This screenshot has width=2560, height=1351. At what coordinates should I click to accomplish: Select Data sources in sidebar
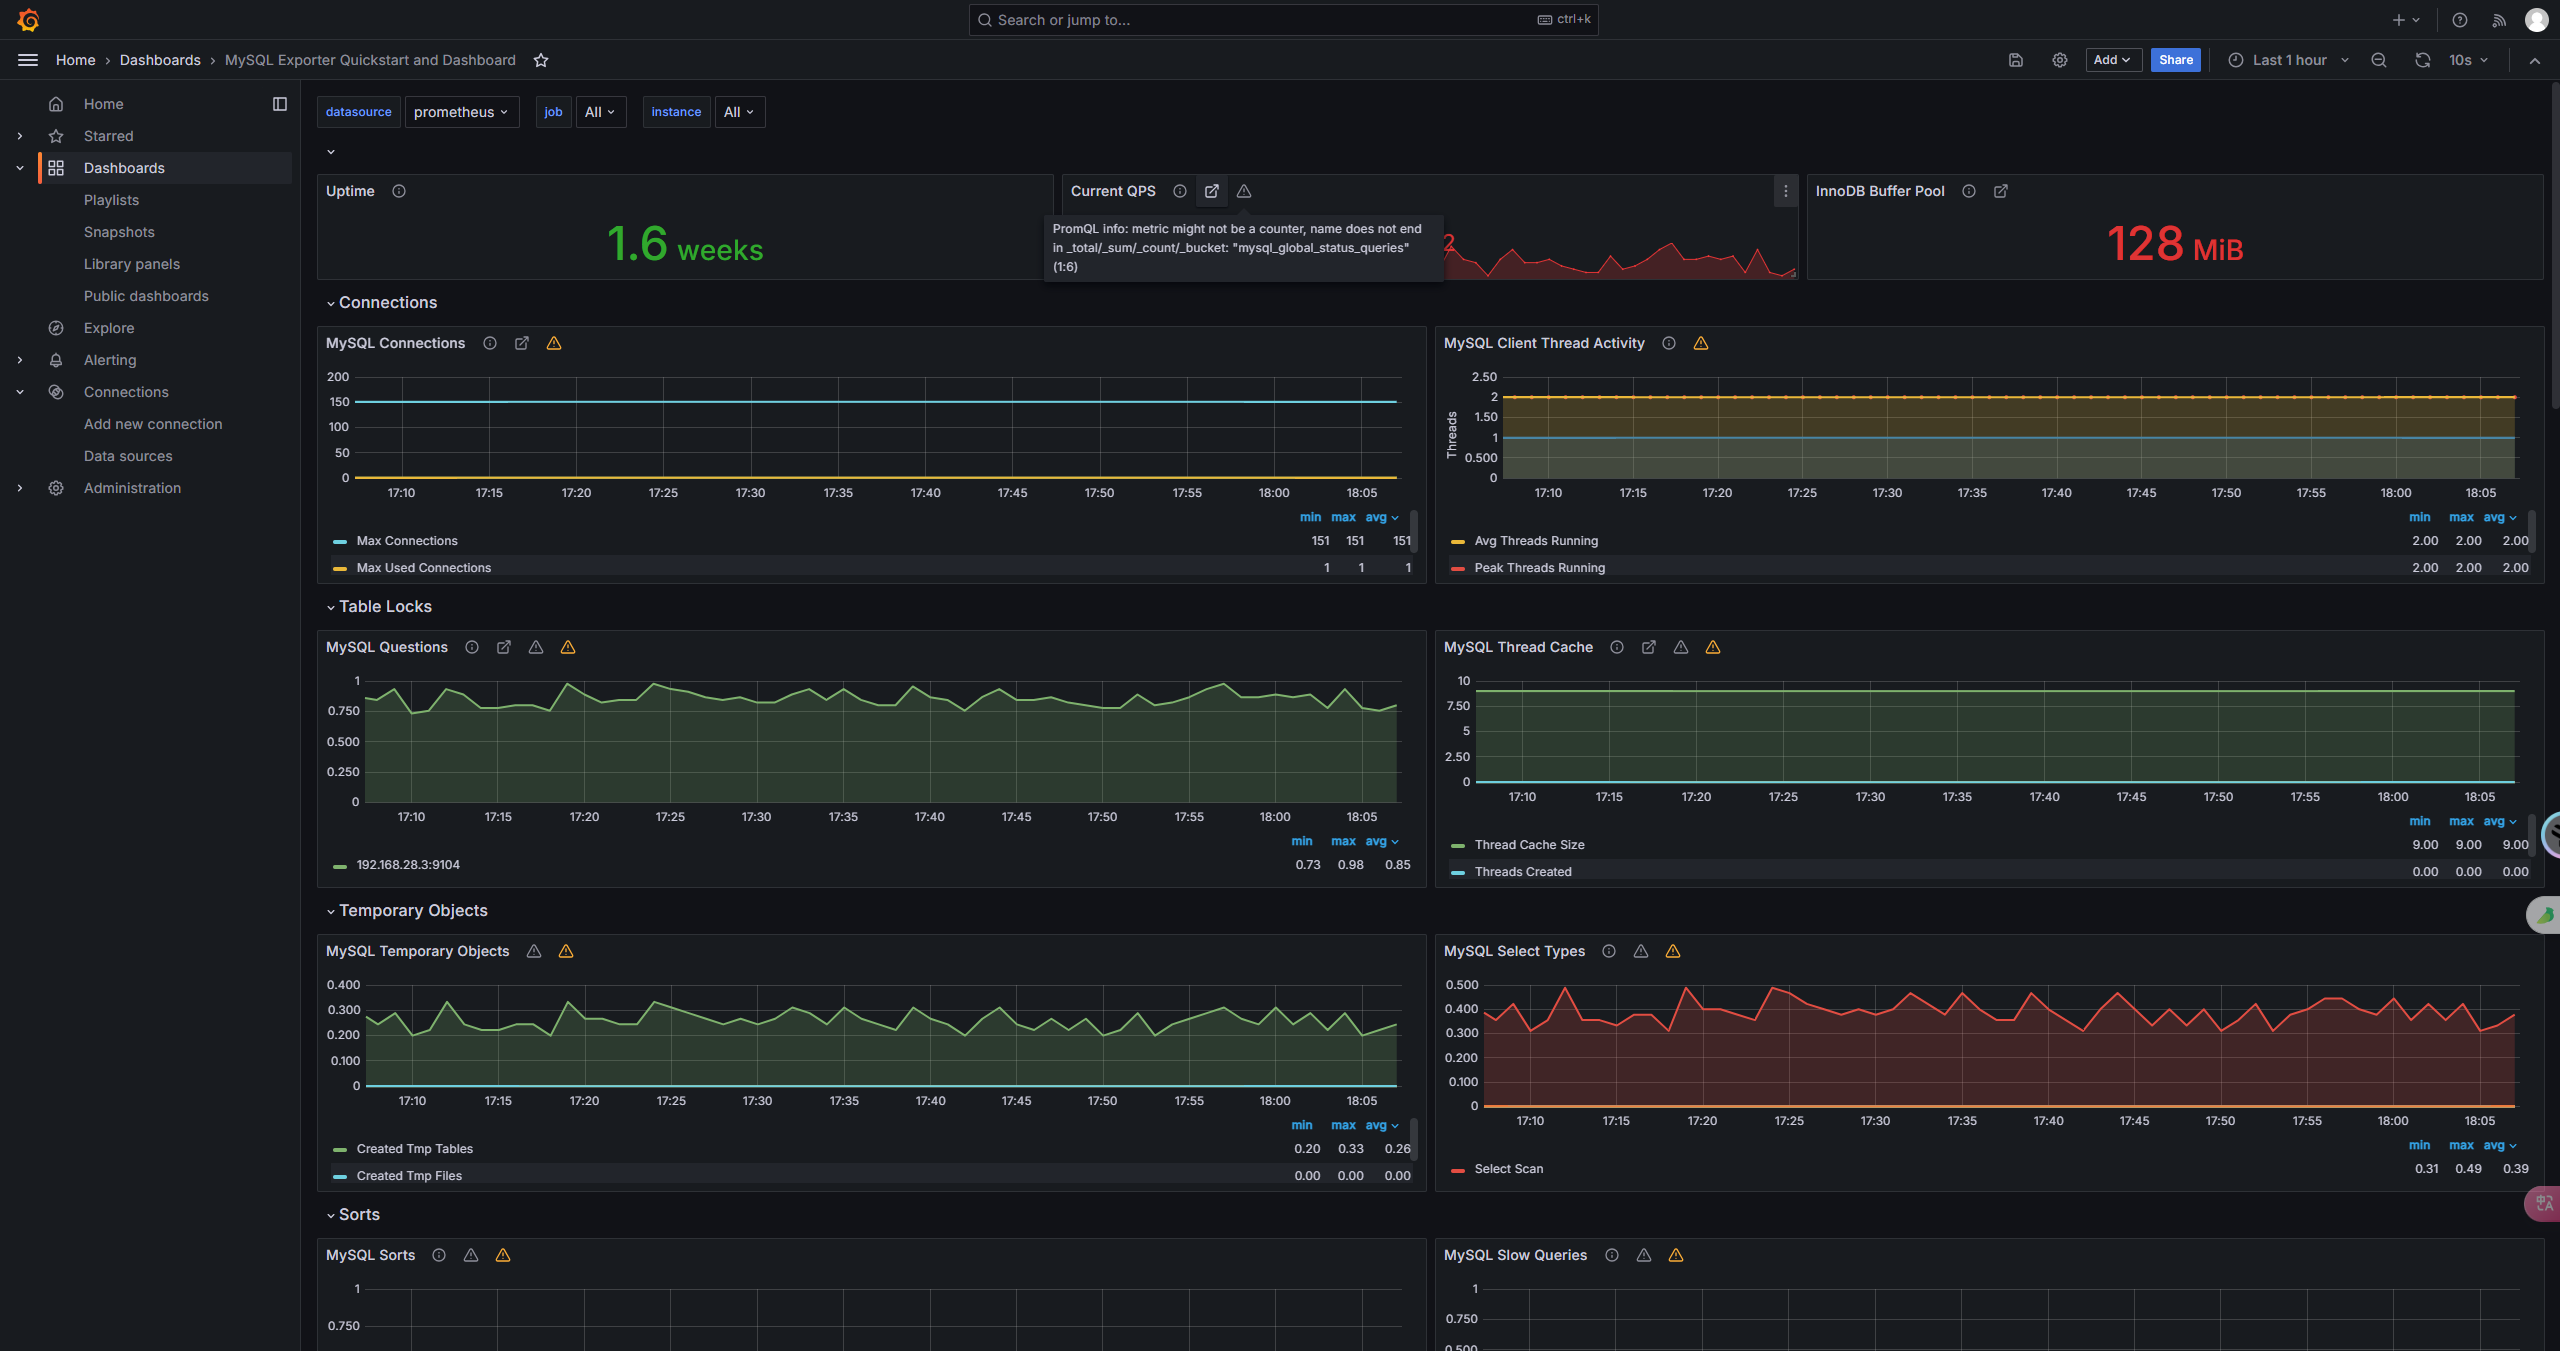[128, 456]
